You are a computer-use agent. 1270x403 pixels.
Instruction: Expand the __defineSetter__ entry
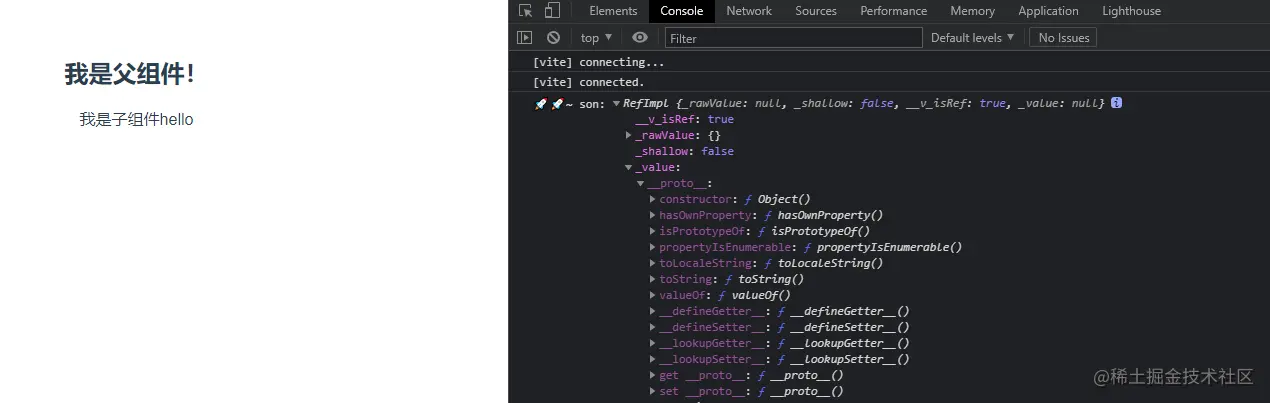[x=653, y=327]
